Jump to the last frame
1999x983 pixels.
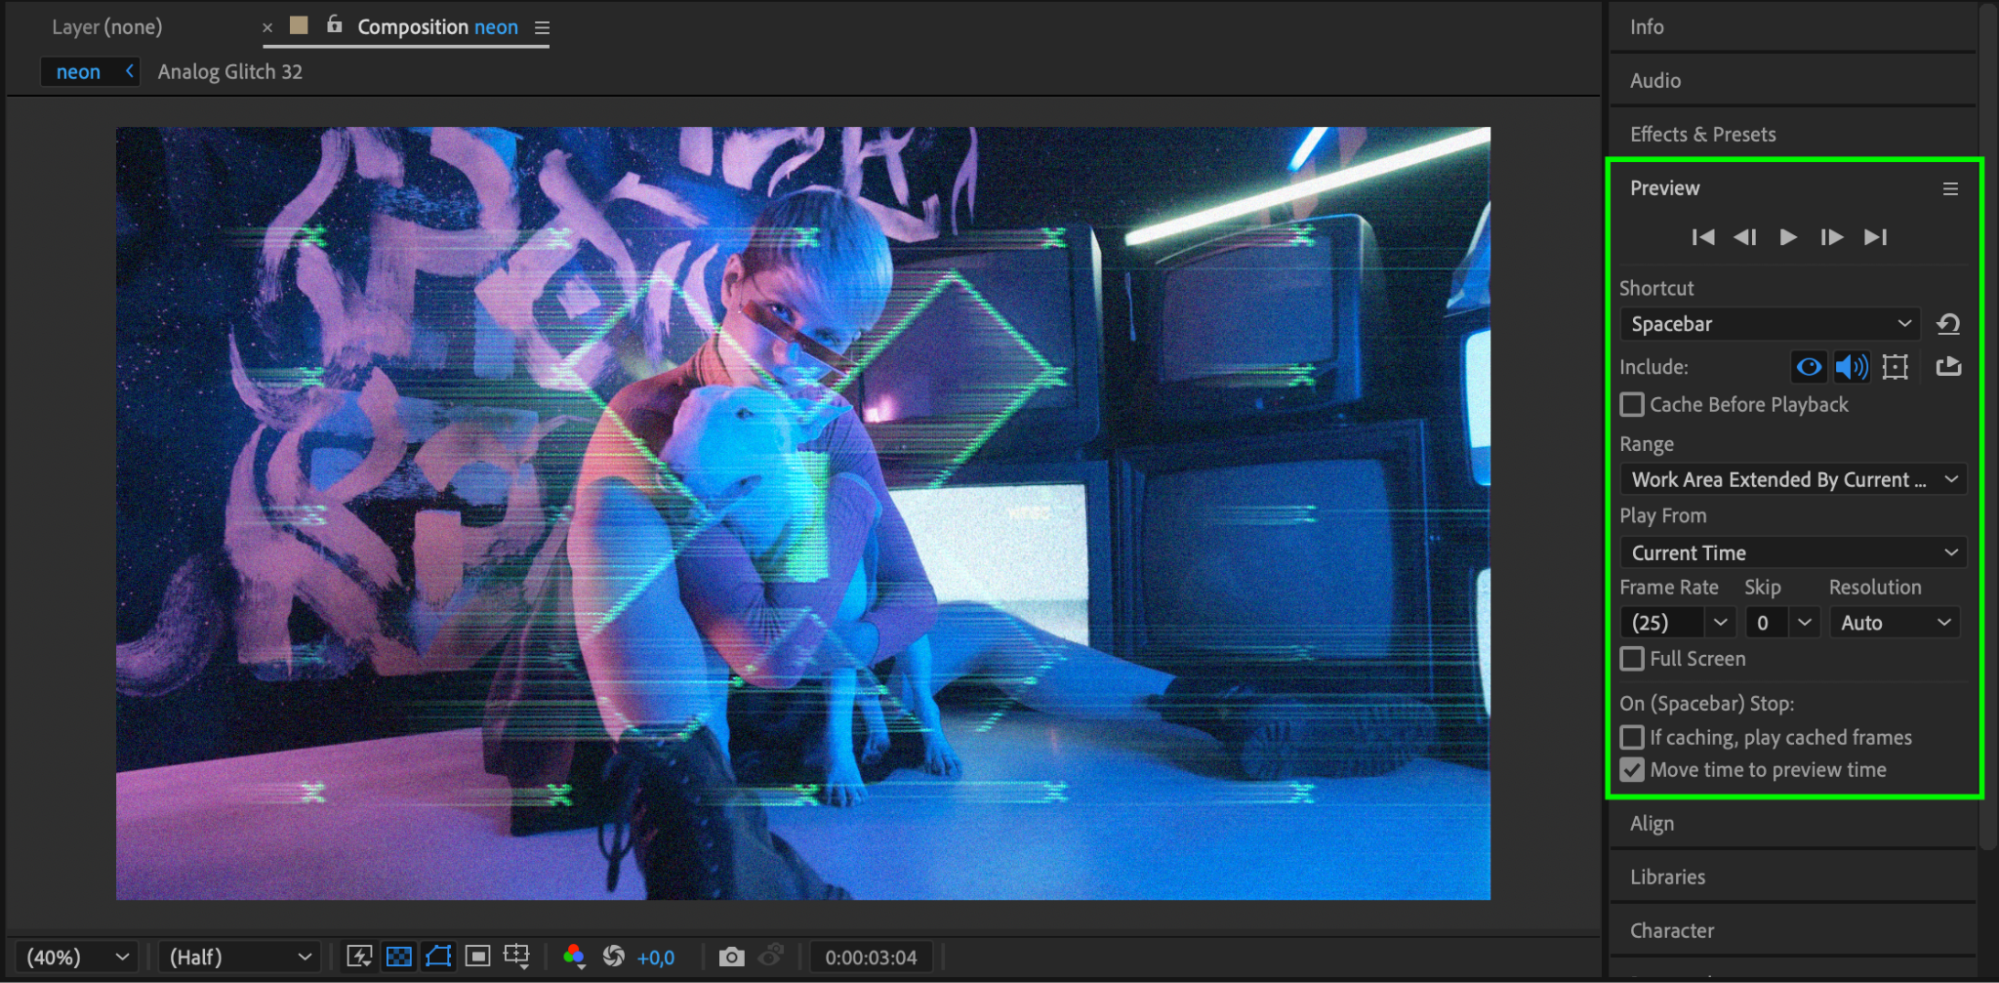tap(1875, 237)
